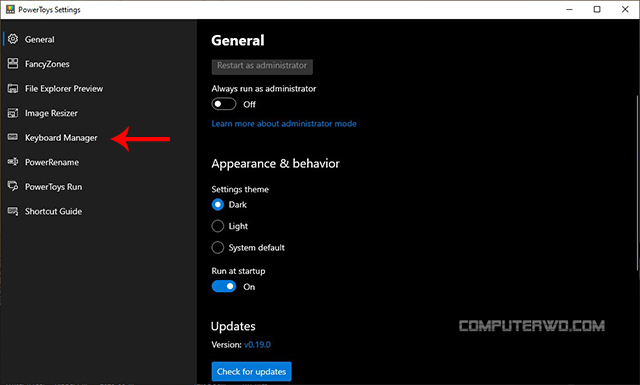Disable the Run at startup toggle
640x385 pixels.
pyautogui.click(x=224, y=287)
